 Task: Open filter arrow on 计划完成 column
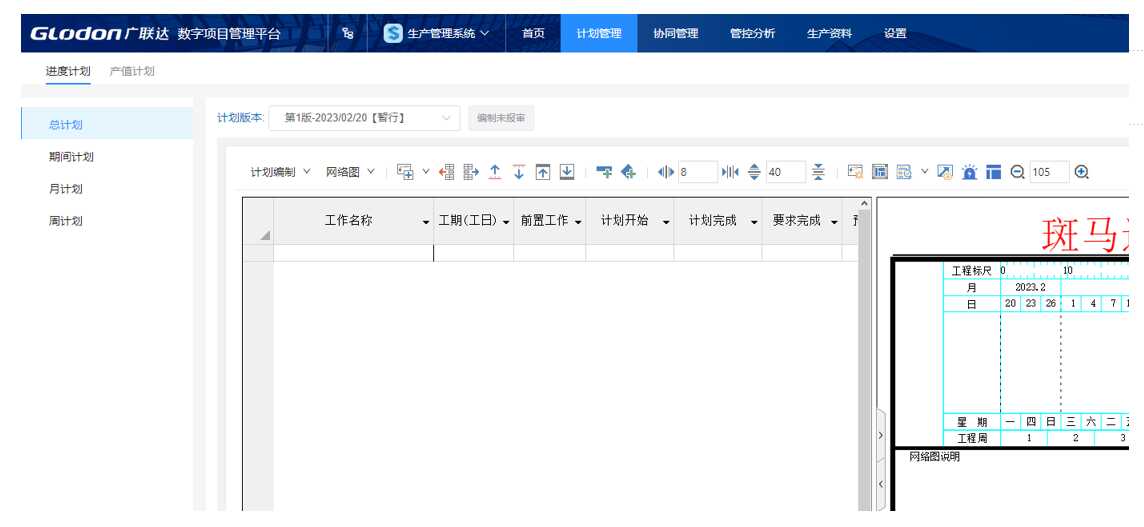[x=754, y=222]
